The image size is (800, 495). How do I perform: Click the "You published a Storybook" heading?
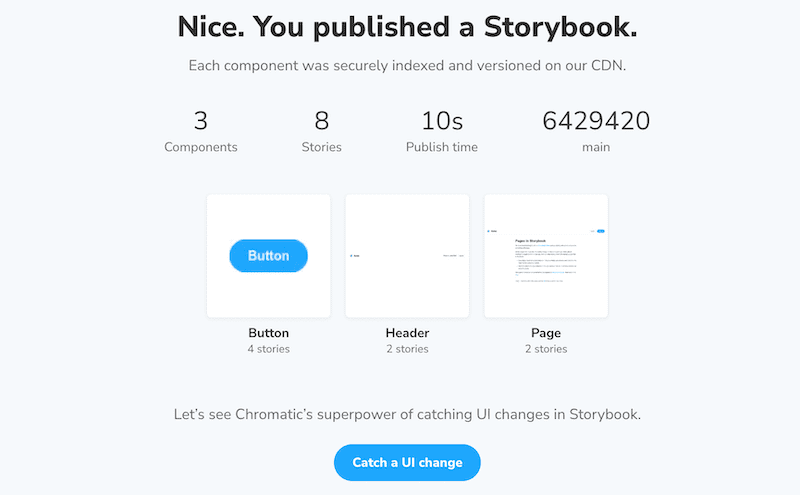tap(407, 27)
